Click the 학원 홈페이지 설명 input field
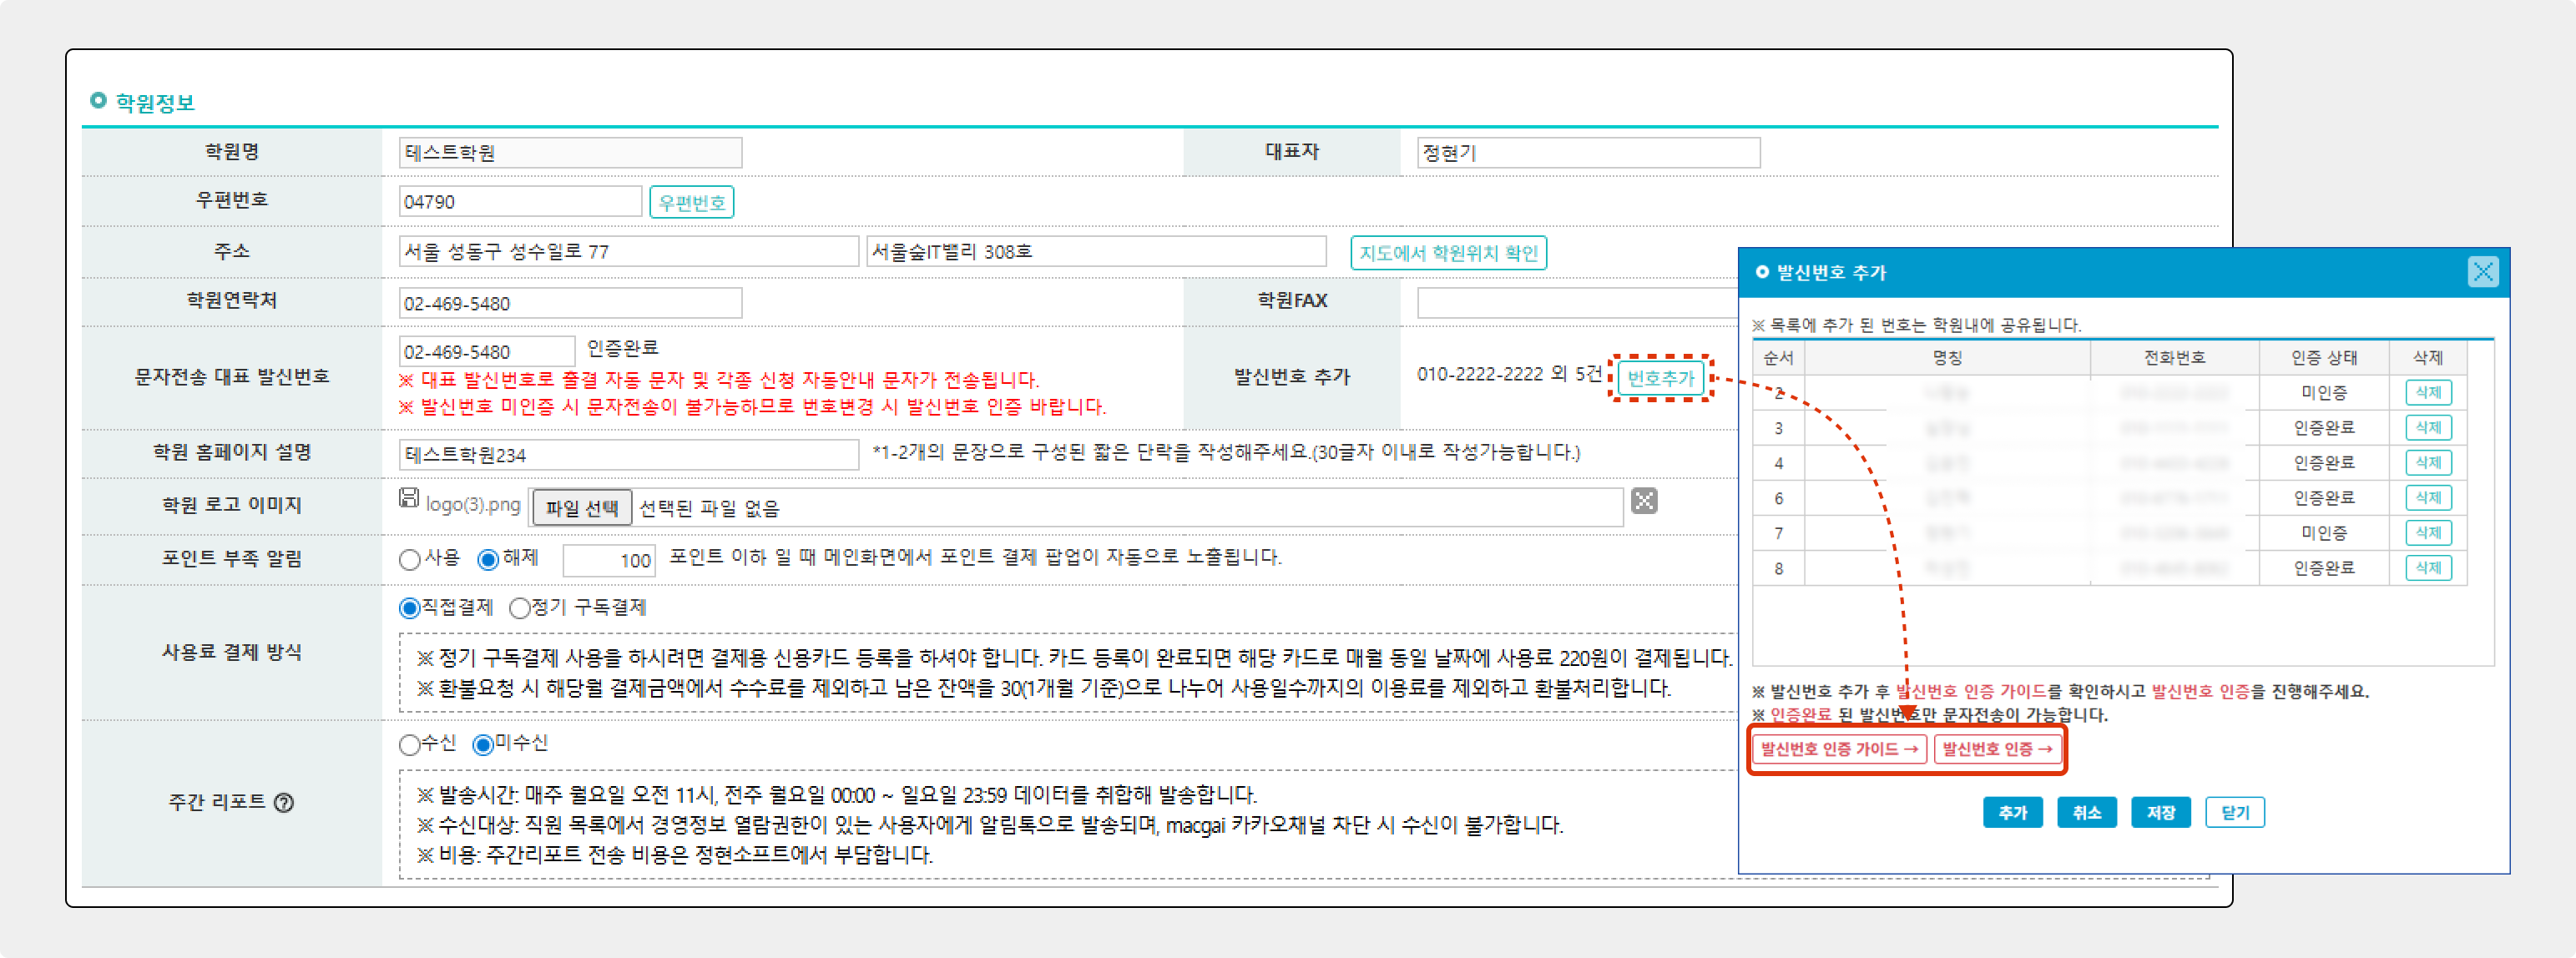2576x958 pixels. pyautogui.click(x=628, y=455)
